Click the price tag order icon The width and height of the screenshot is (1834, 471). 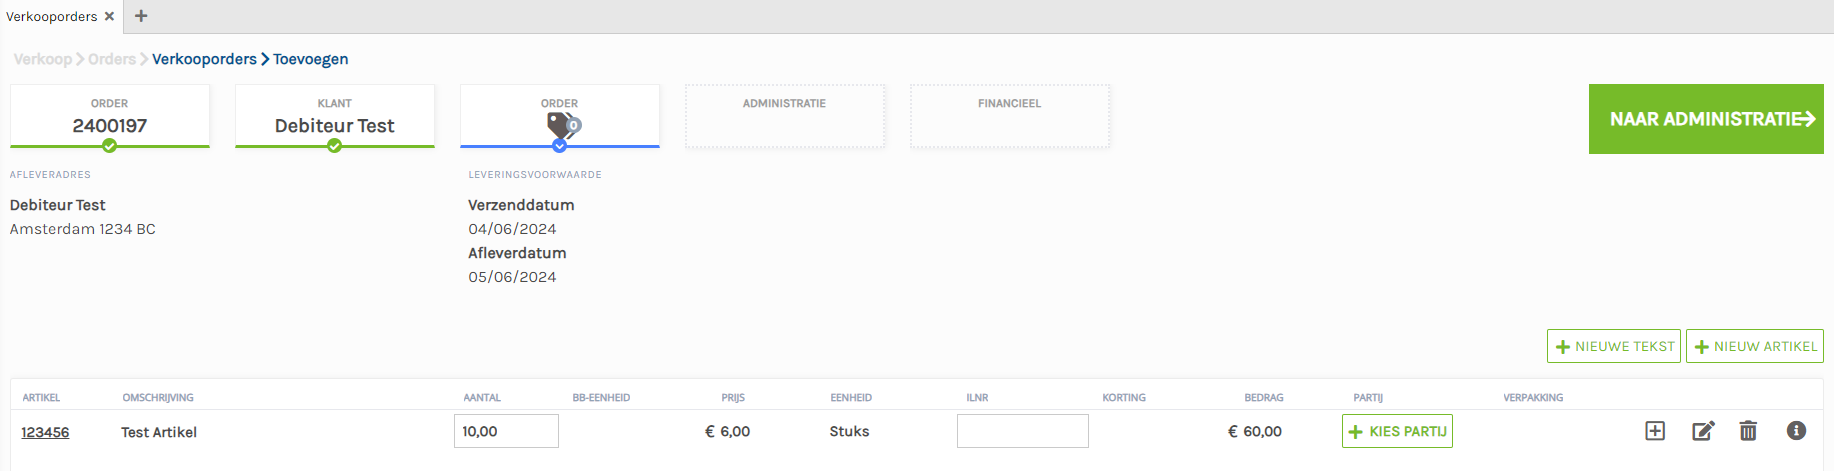tap(563, 126)
